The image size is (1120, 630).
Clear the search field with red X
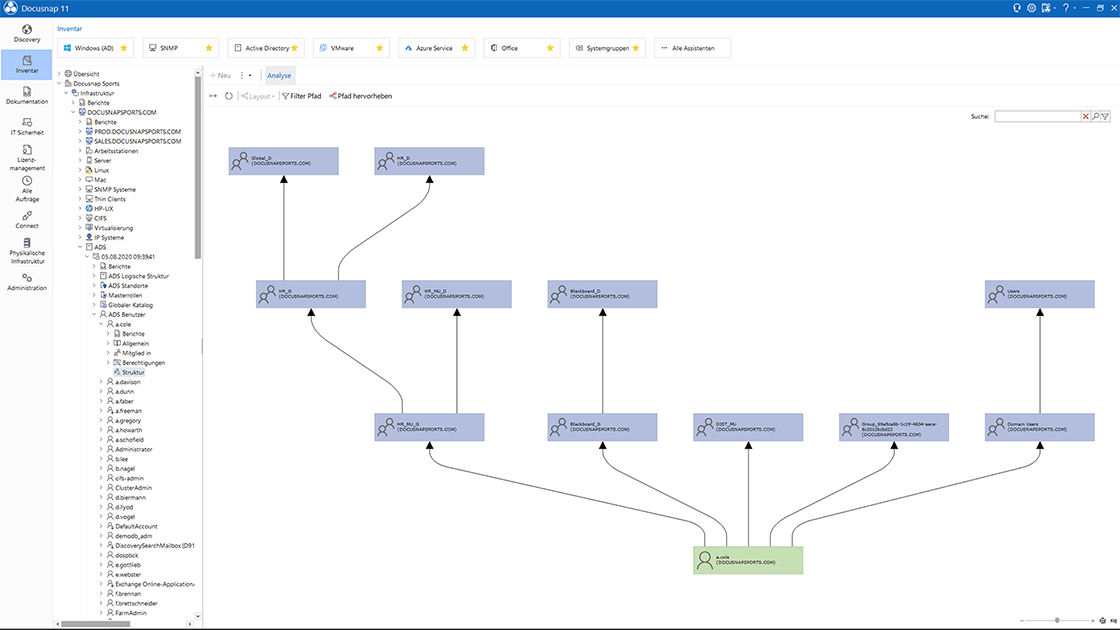click(1086, 116)
